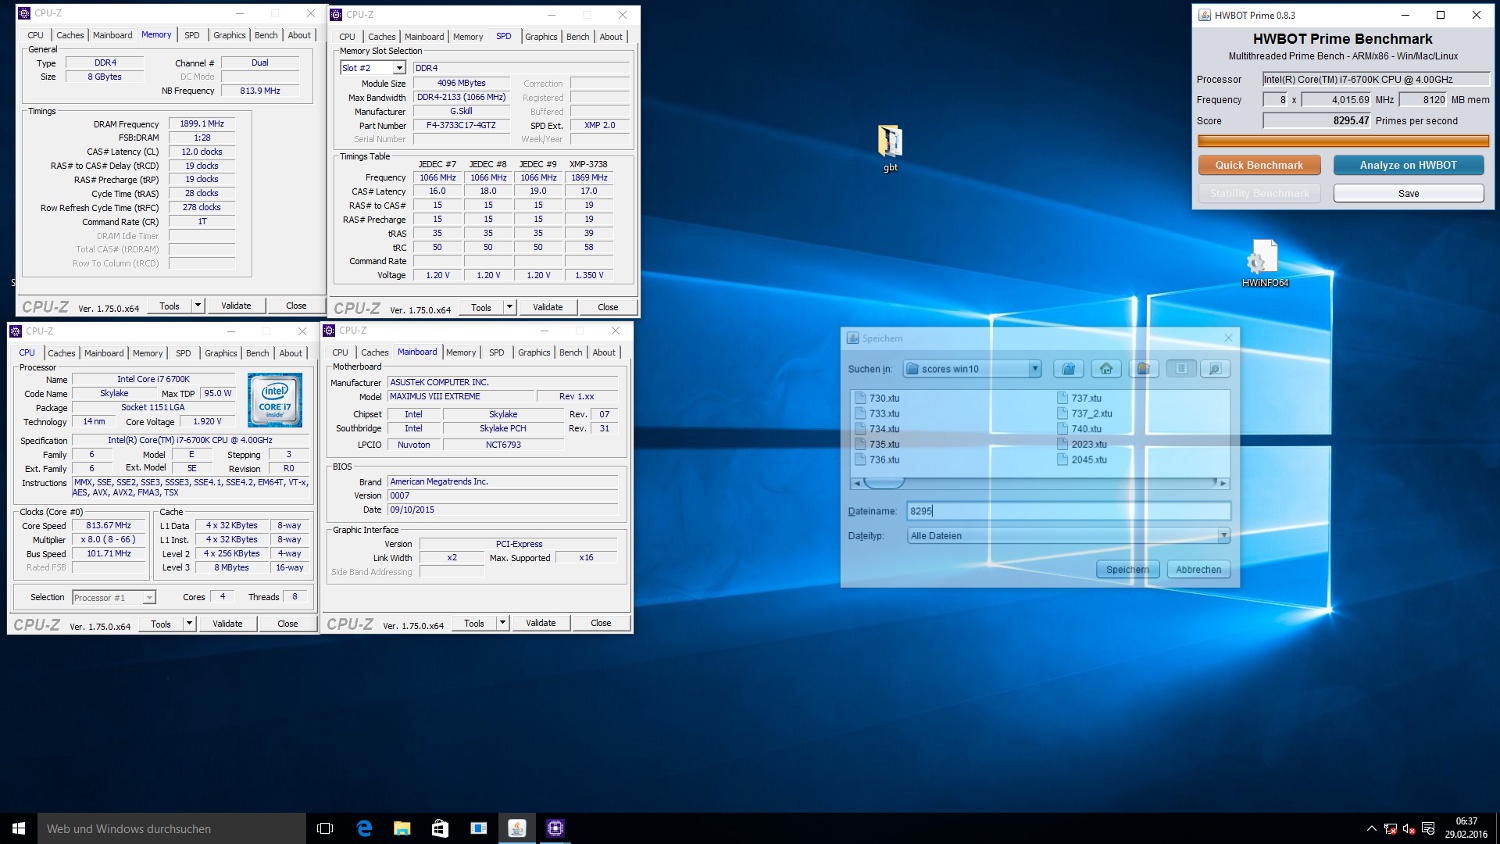Open the Action Center notifications icon
This screenshot has width=1500, height=844.
tap(1429, 829)
